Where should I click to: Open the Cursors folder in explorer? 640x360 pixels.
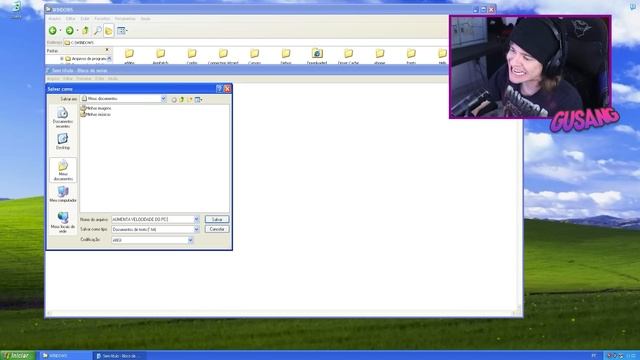(255, 56)
